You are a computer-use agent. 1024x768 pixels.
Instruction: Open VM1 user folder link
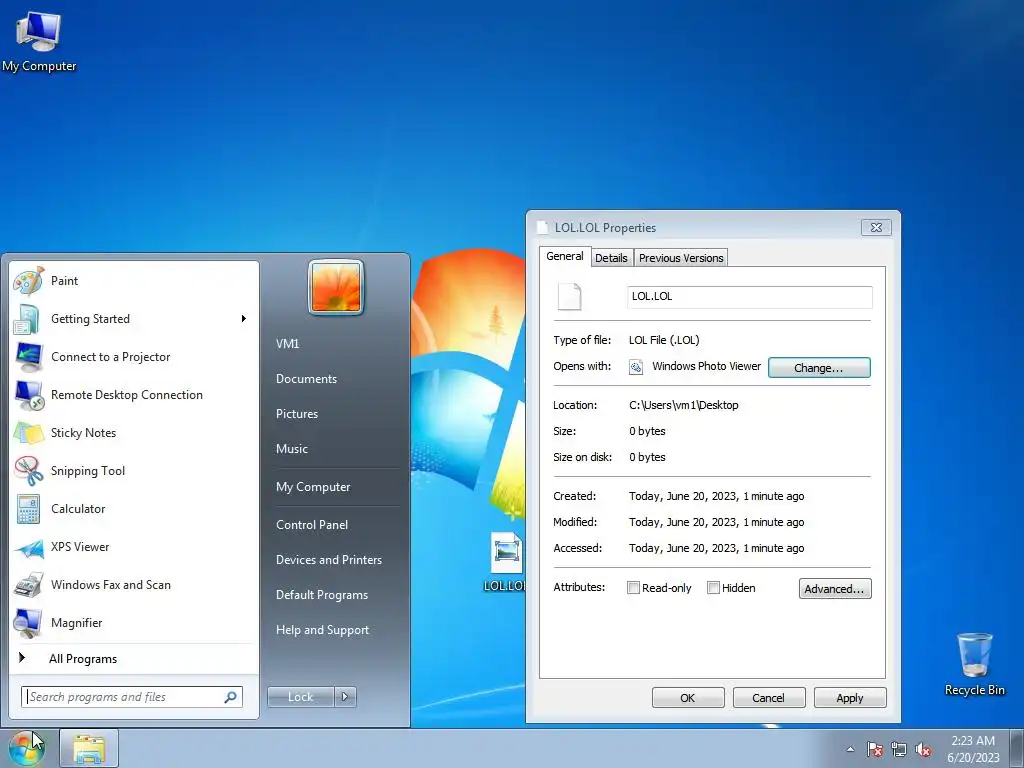pyautogui.click(x=287, y=344)
